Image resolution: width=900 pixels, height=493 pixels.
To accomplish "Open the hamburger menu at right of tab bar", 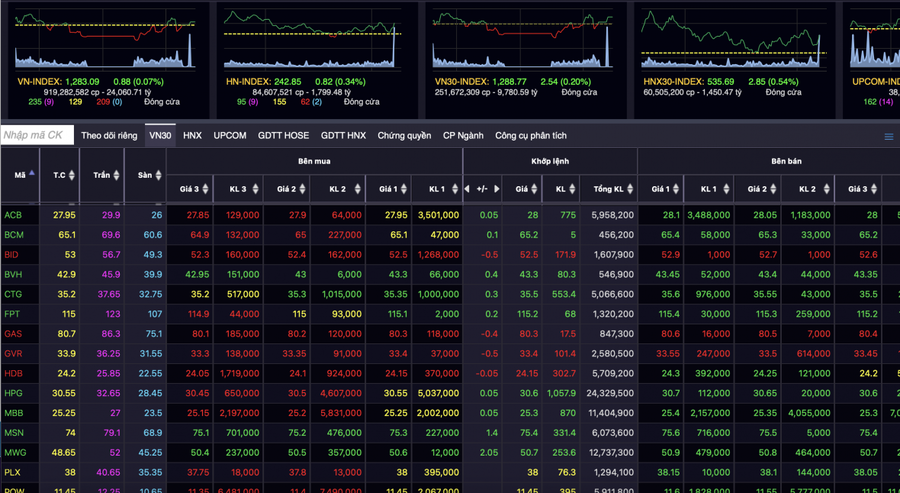I will click(888, 136).
